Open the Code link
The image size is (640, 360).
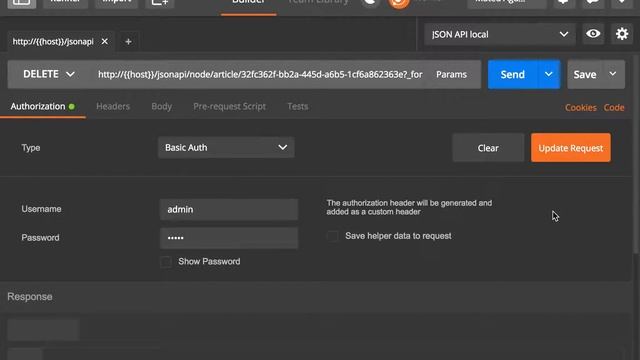pyautogui.click(x=614, y=107)
